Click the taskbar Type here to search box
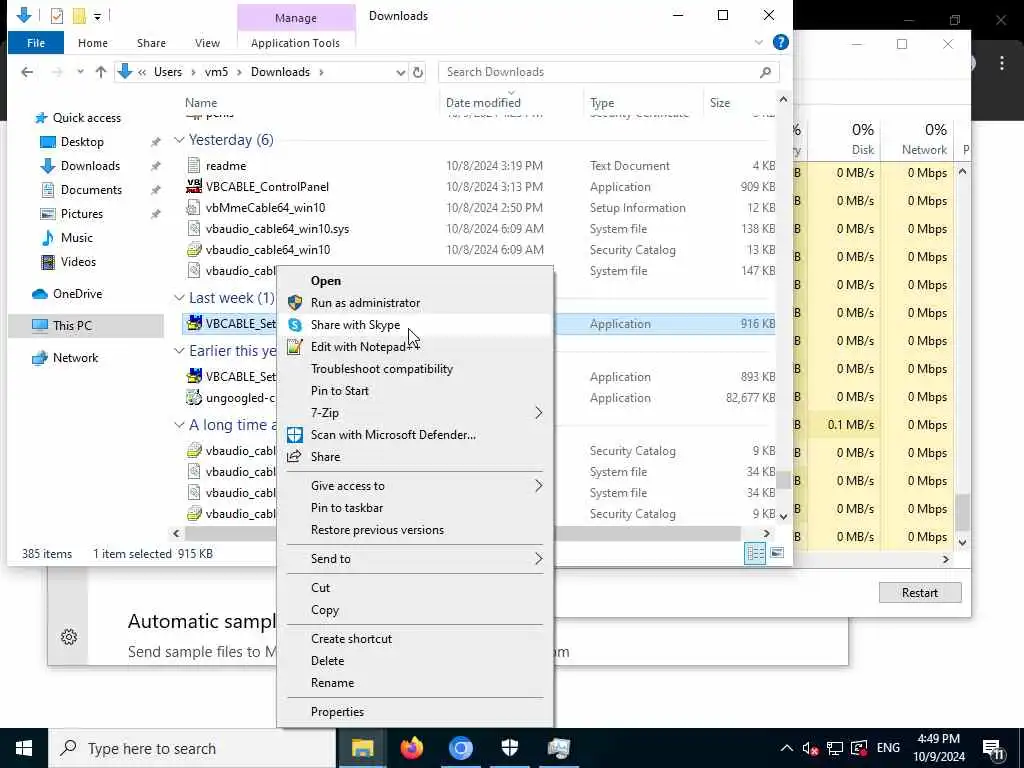Image resolution: width=1024 pixels, height=768 pixels. tap(192, 748)
